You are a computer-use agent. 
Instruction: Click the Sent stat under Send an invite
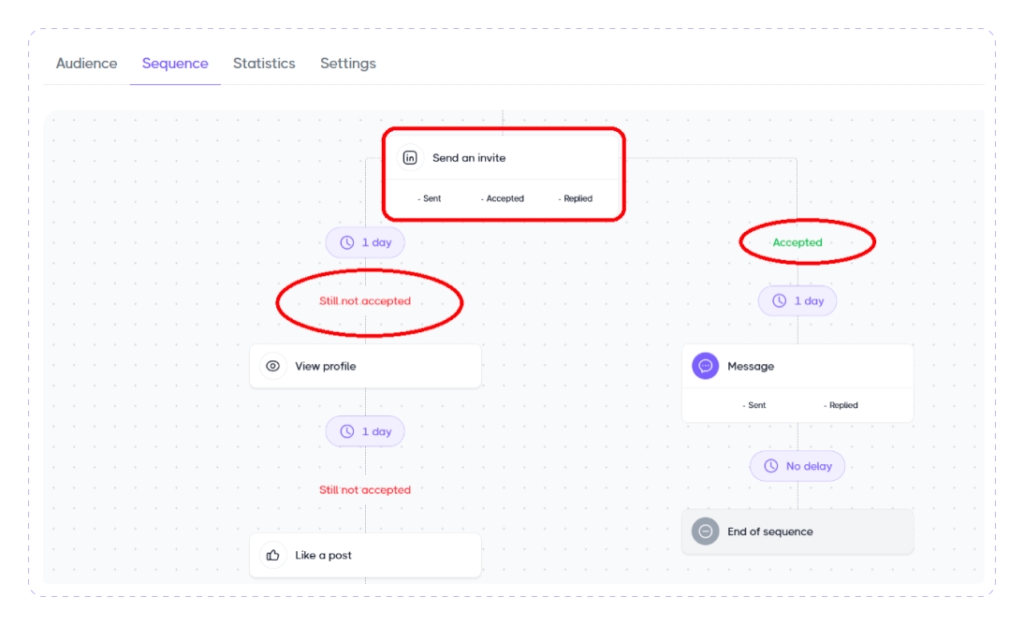coord(430,198)
